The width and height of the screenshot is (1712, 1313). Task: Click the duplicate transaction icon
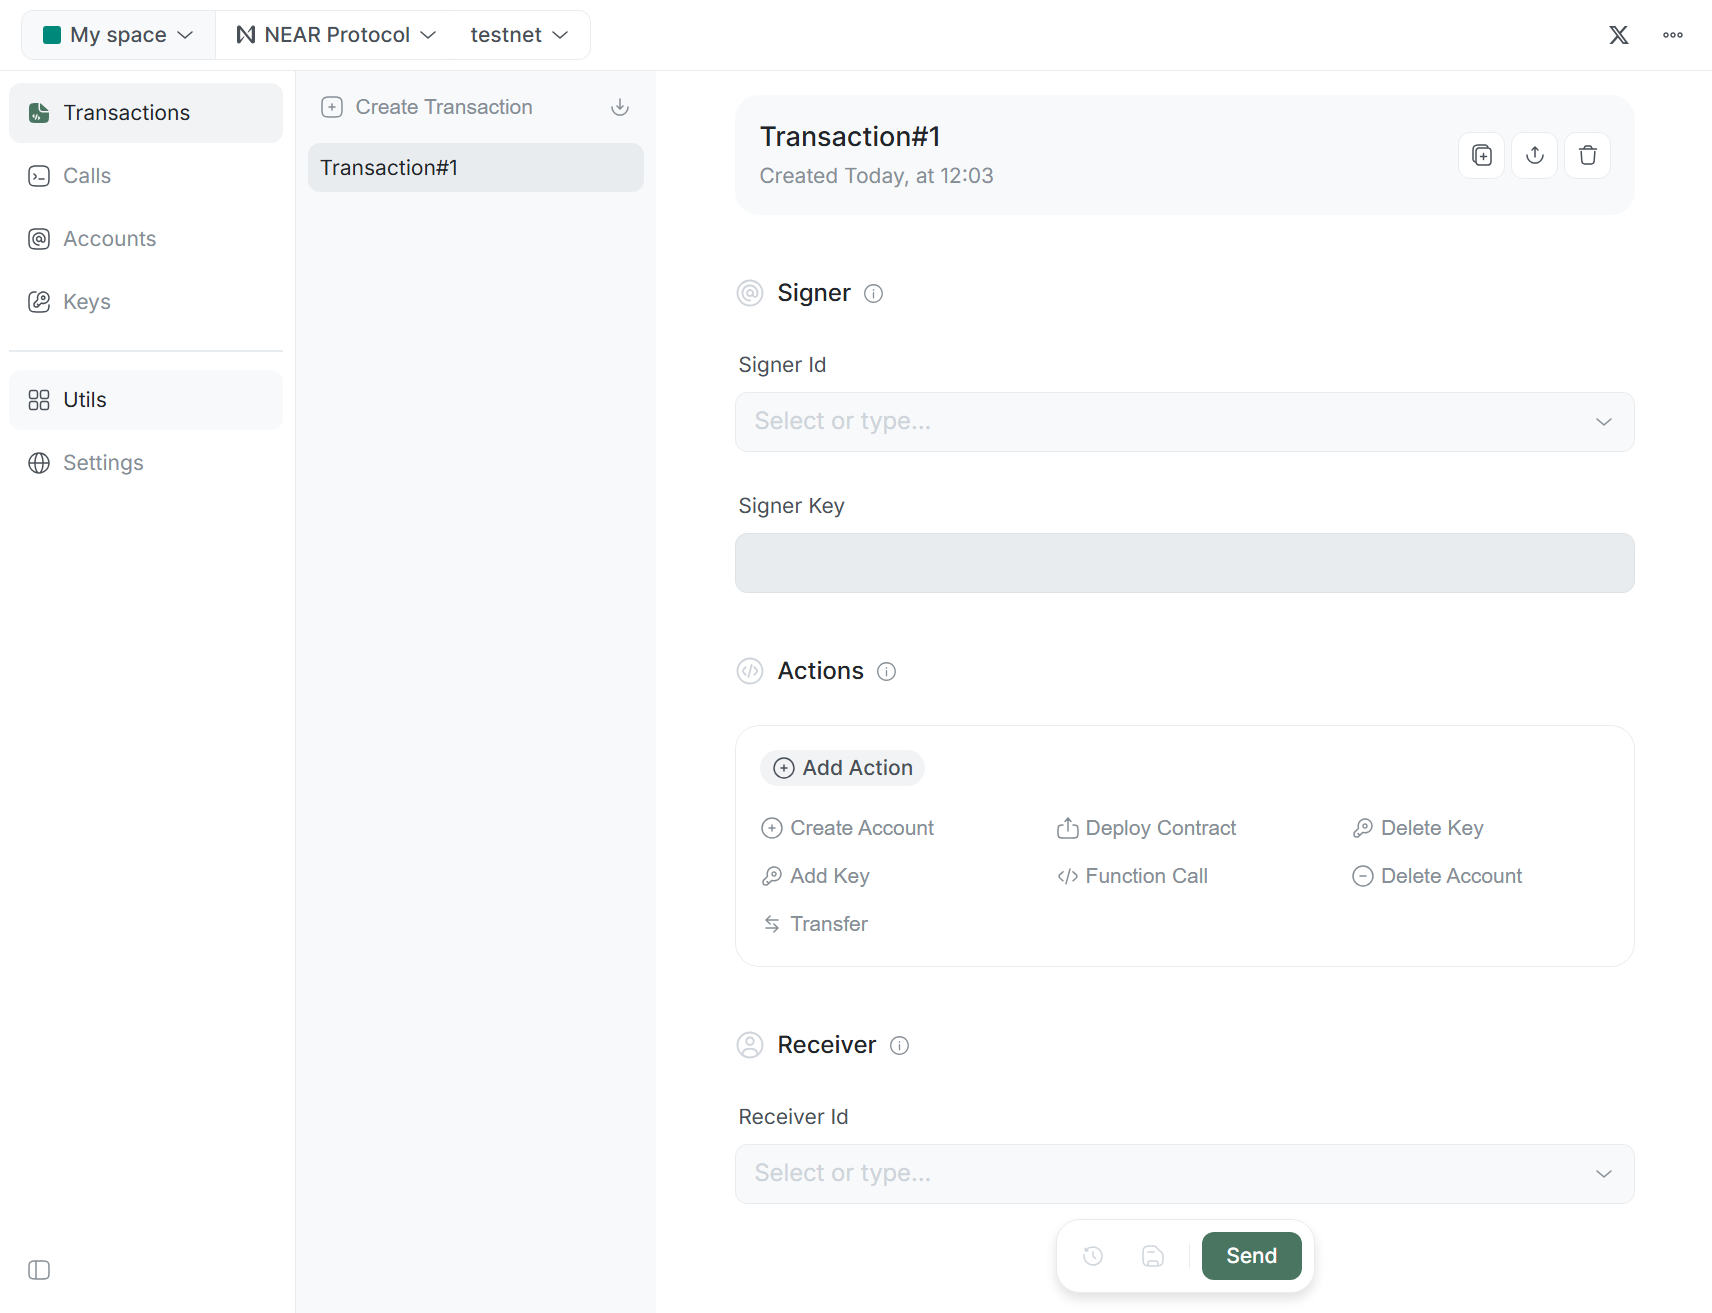pyautogui.click(x=1481, y=155)
